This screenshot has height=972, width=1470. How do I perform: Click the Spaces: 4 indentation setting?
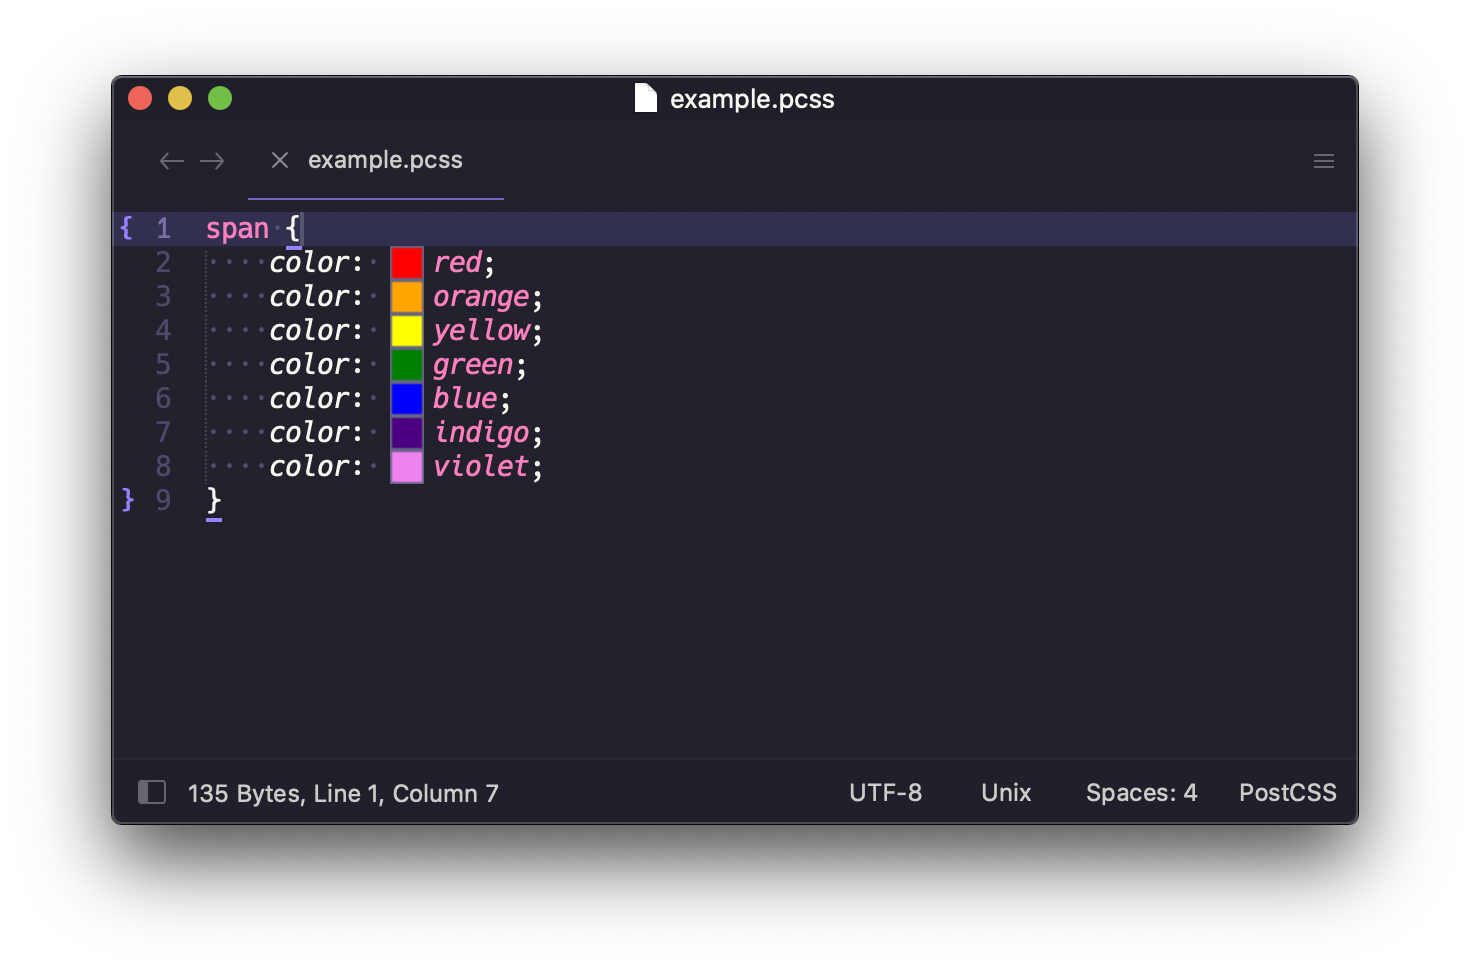(1141, 792)
